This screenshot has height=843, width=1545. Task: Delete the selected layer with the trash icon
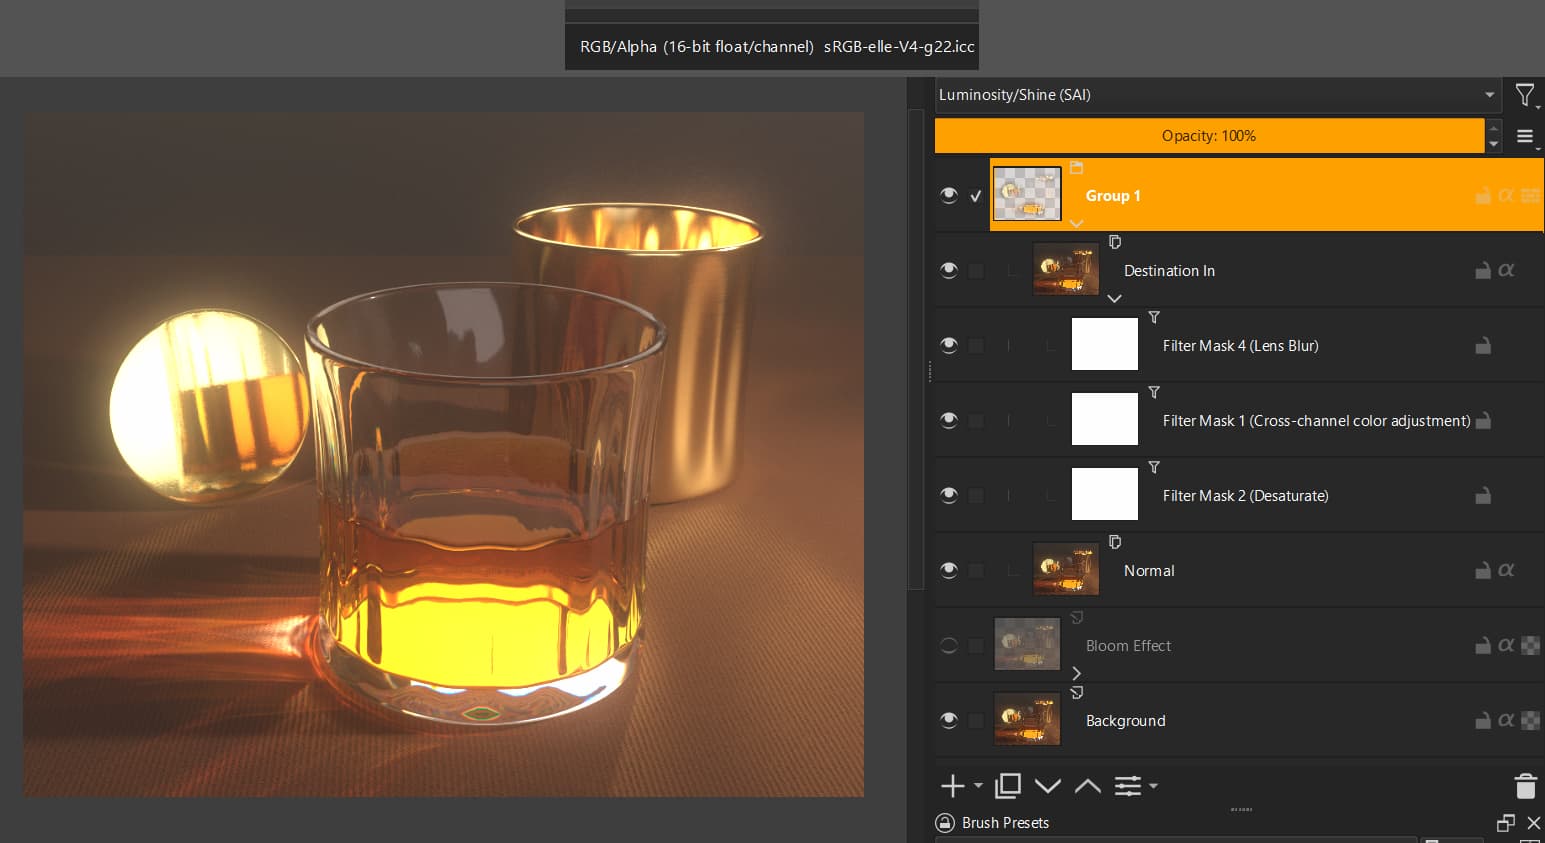pyautogui.click(x=1525, y=786)
